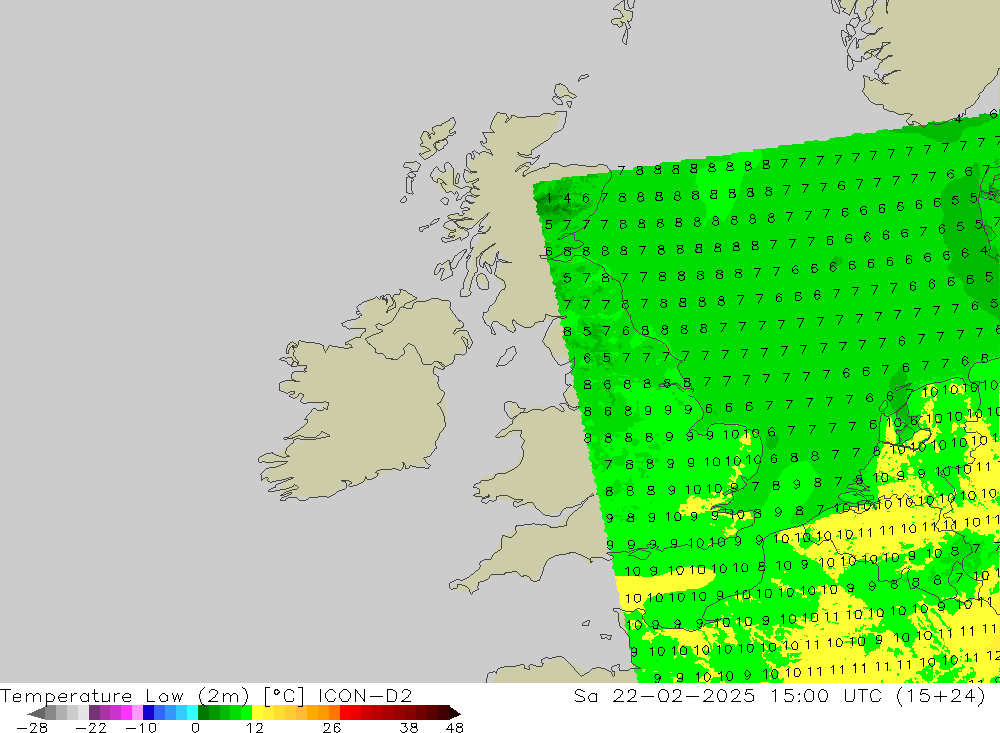Click the '48' legend label

(455, 728)
